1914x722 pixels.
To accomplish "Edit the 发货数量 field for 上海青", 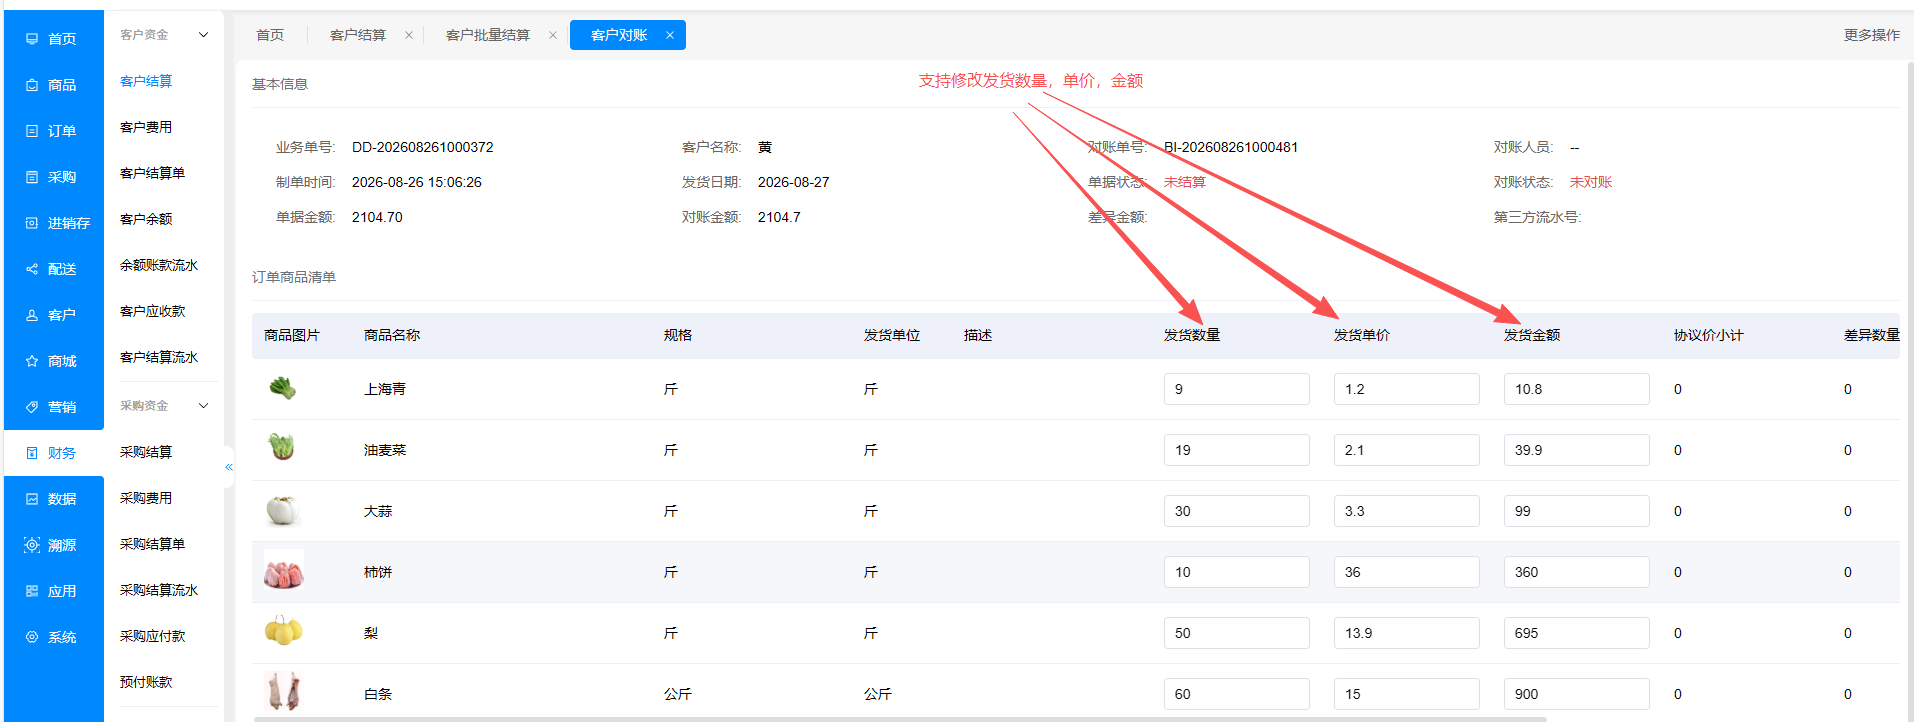I will tap(1236, 389).
